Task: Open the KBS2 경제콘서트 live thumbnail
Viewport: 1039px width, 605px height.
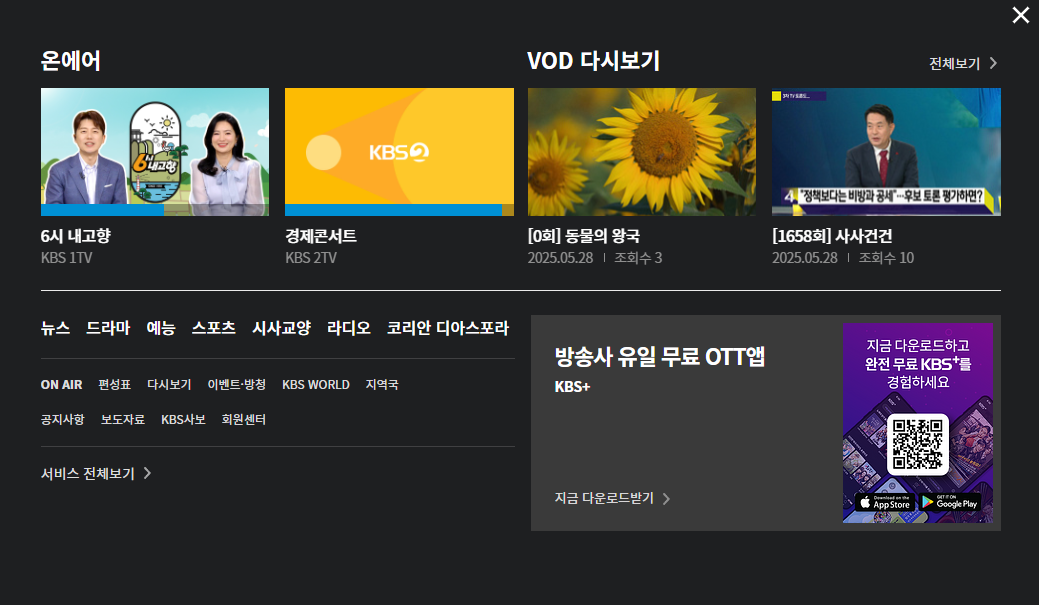Action: click(x=399, y=152)
